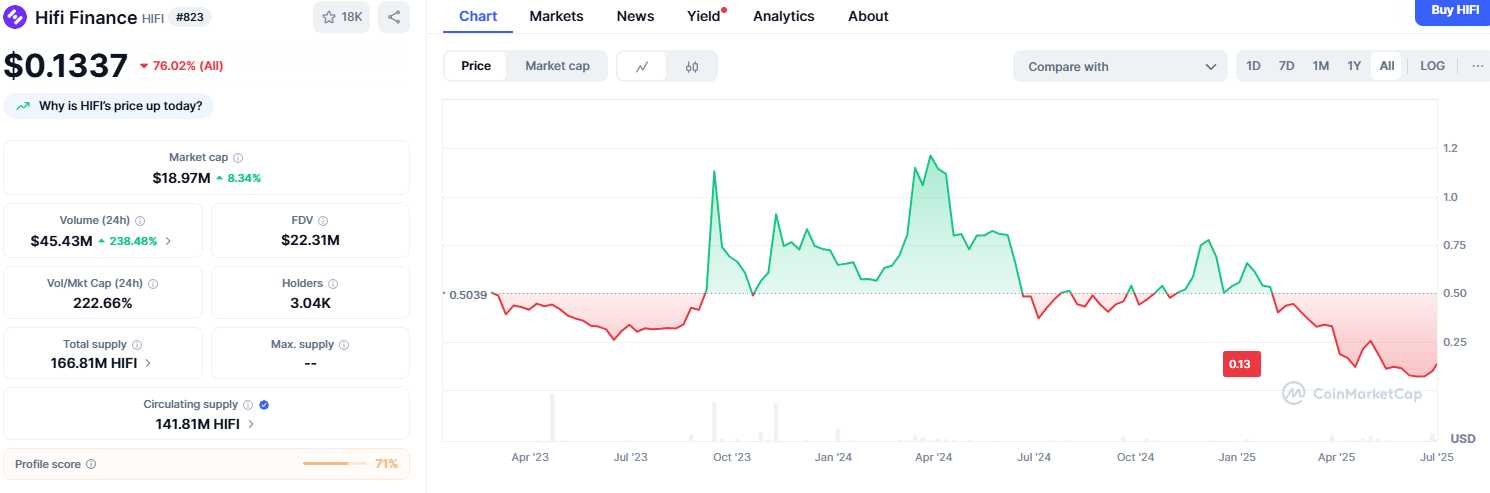Click the verified badge next to Circulating supply
Viewport: 1490px width, 493px height.
(x=264, y=405)
